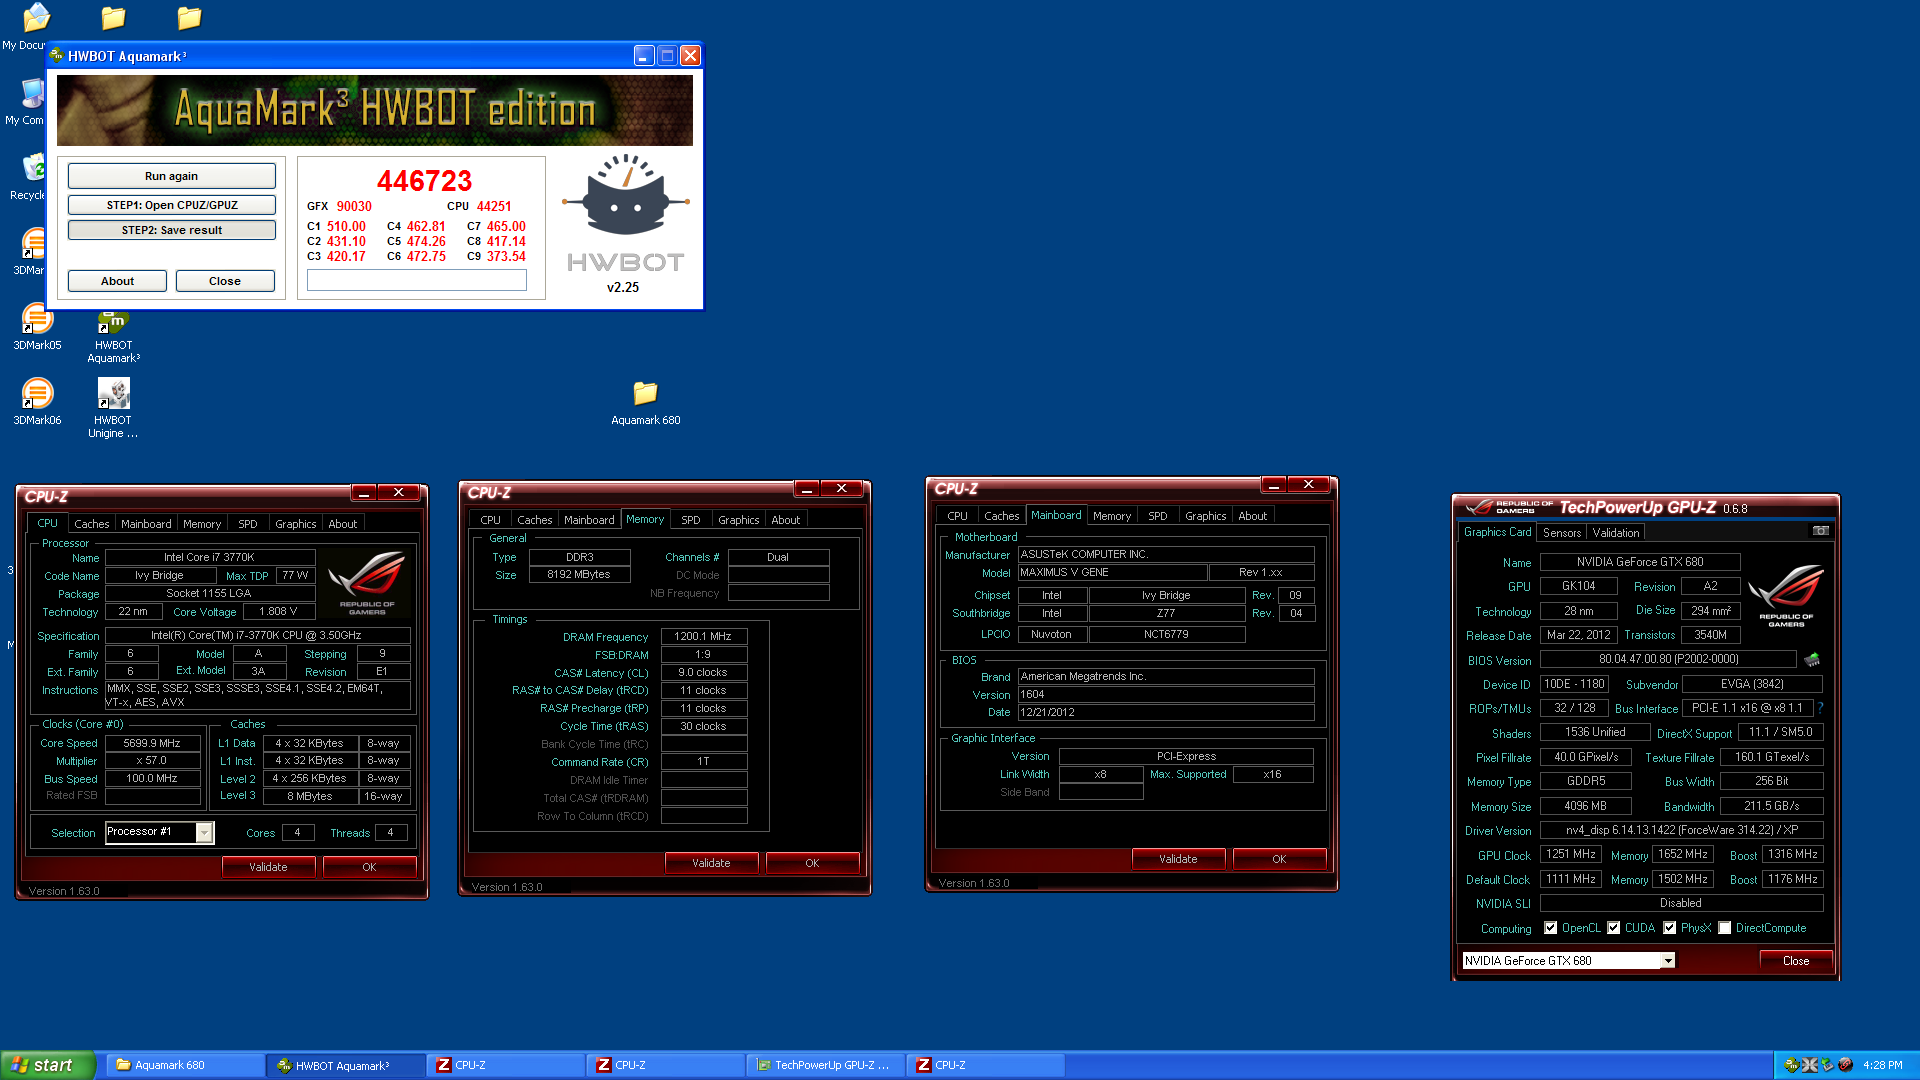Click the About button in Aquamark
The image size is (1920, 1080).
[117, 281]
